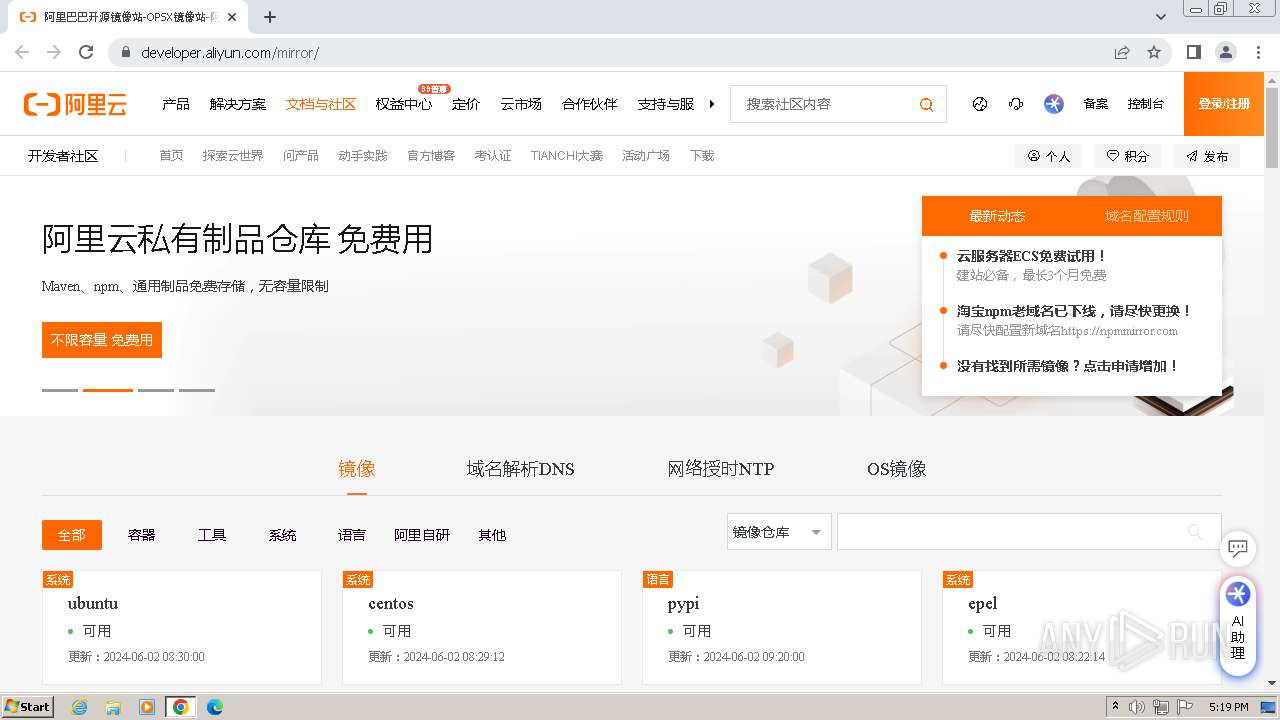Go to first banner slide indicator

(x=60, y=390)
